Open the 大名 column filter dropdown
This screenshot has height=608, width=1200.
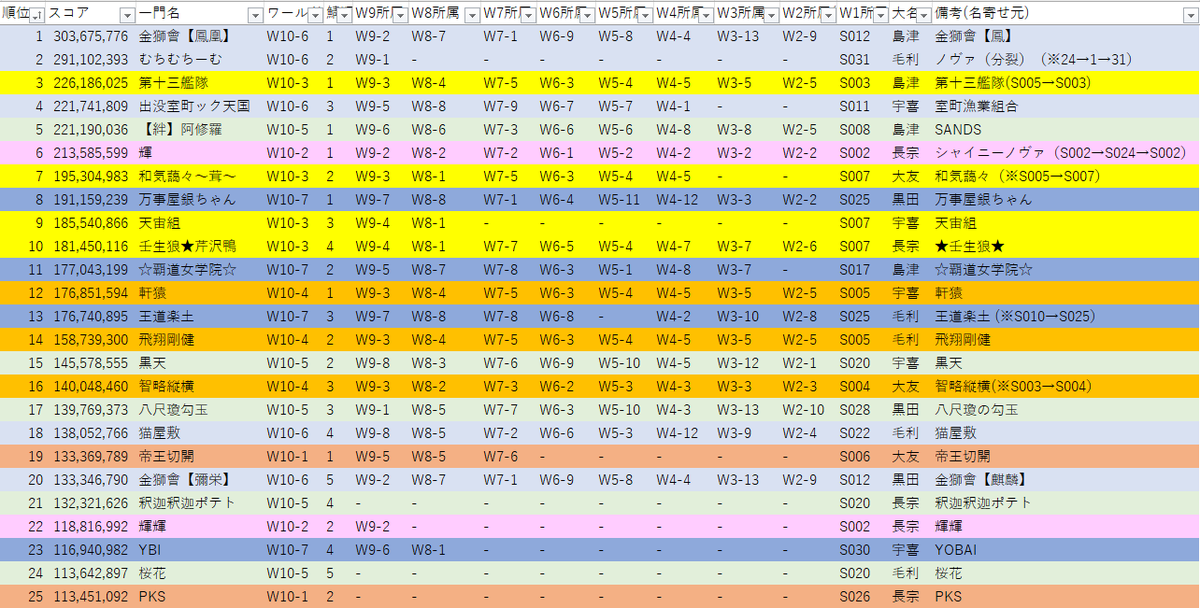pos(923,15)
